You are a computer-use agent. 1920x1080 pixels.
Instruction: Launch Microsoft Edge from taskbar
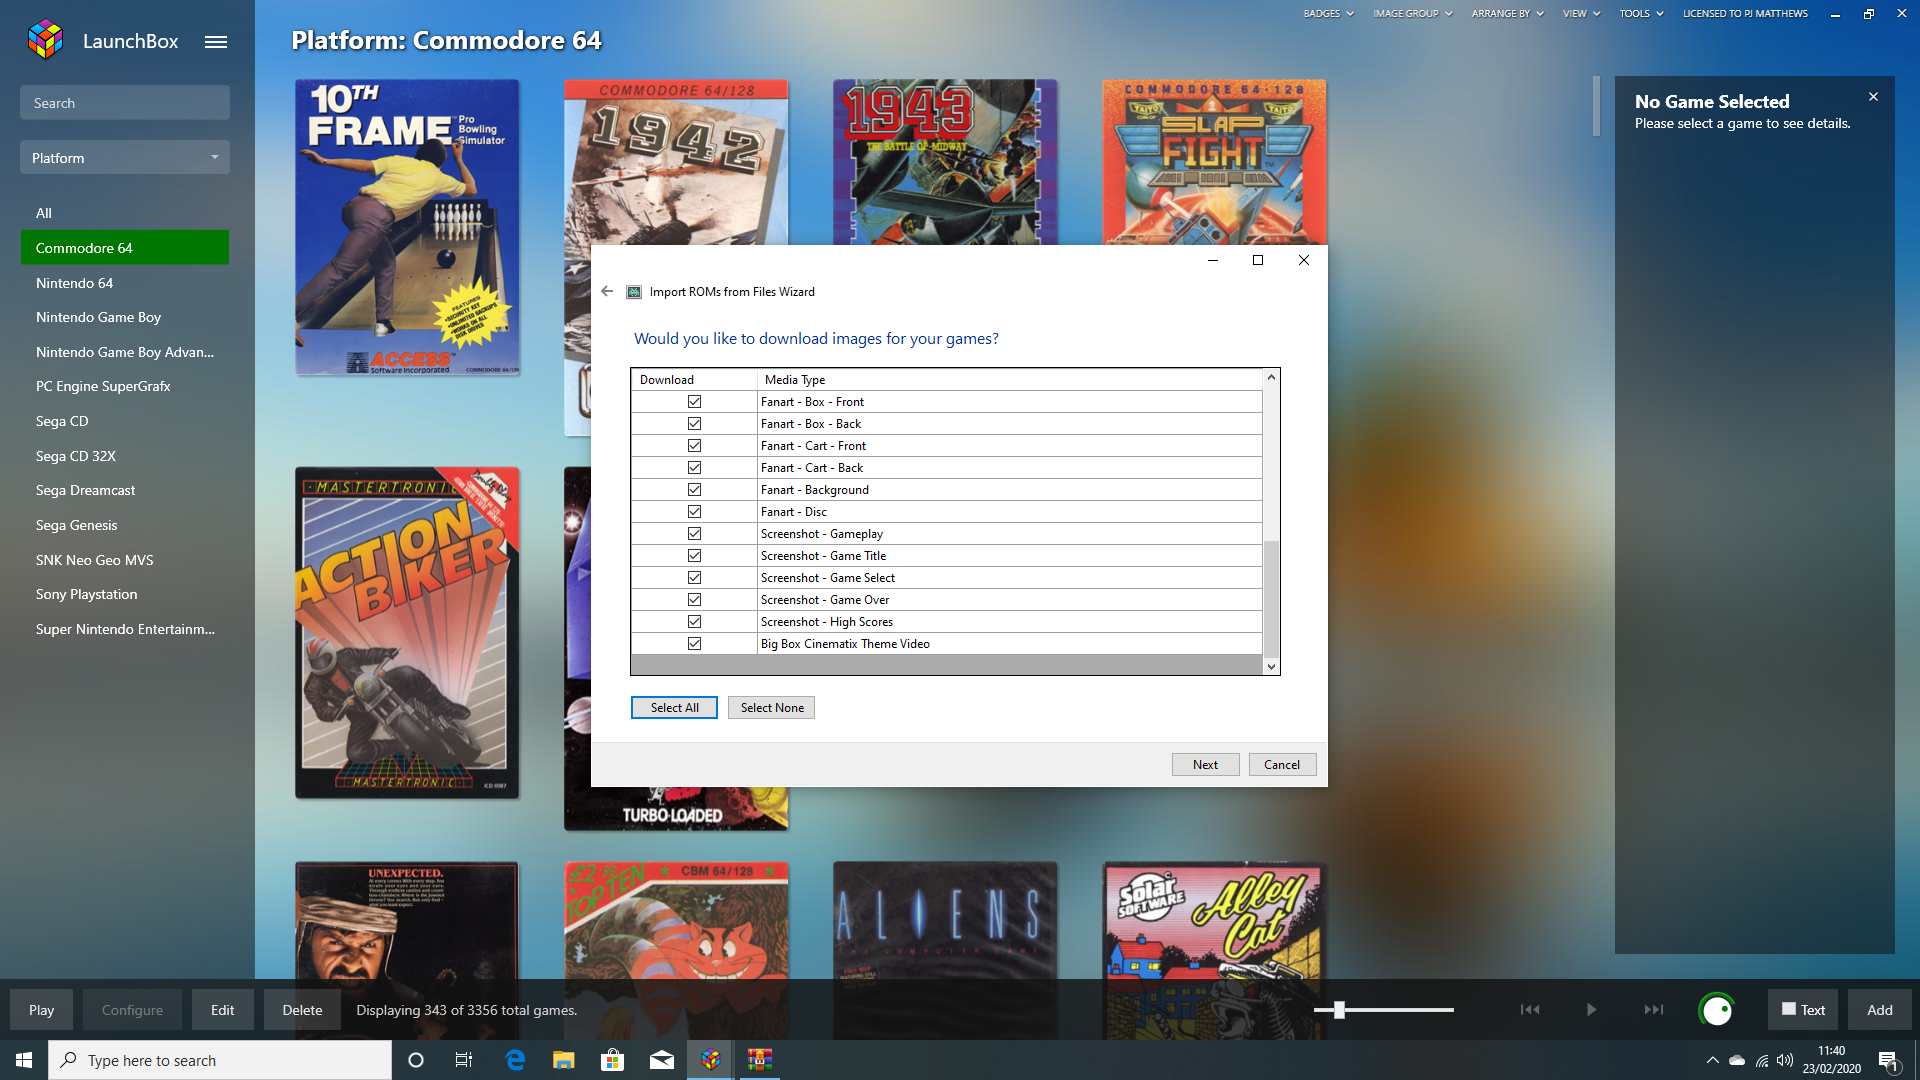[515, 1060]
